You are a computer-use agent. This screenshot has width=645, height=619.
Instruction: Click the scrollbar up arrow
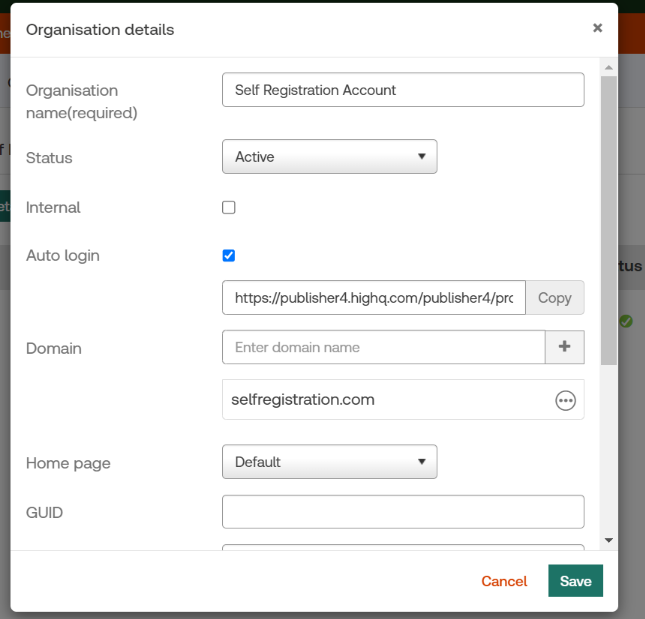(608, 68)
